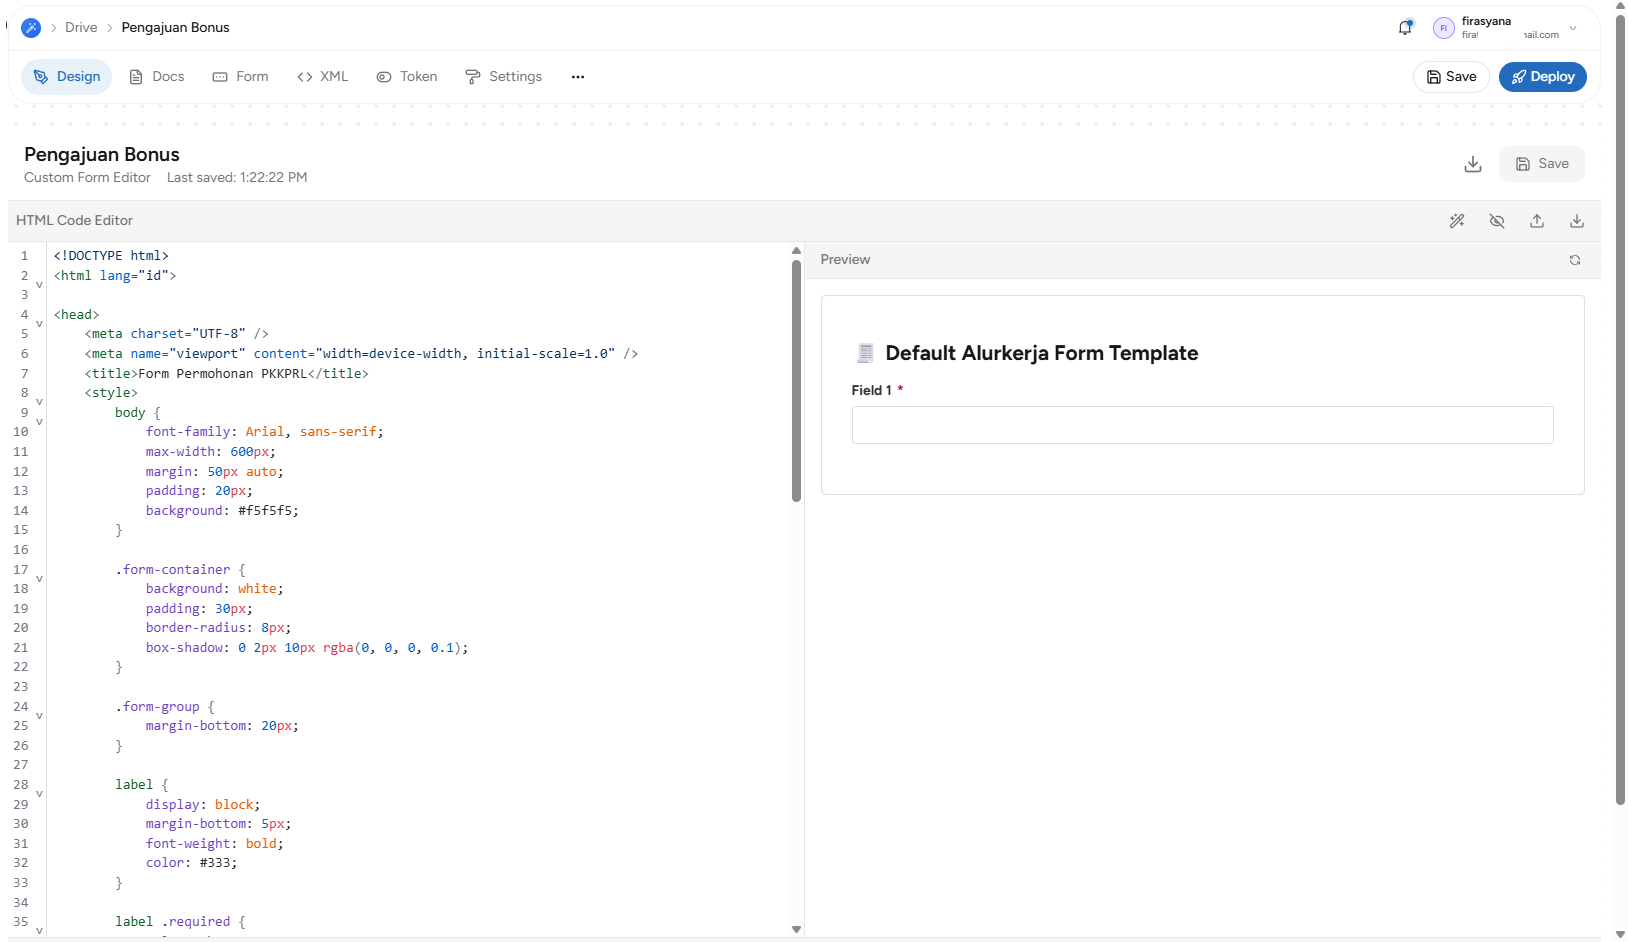Click the code editor vertical scrollbar thumb
The width and height of the screenshot is (1628, 942).
click(x=796, y=381)
